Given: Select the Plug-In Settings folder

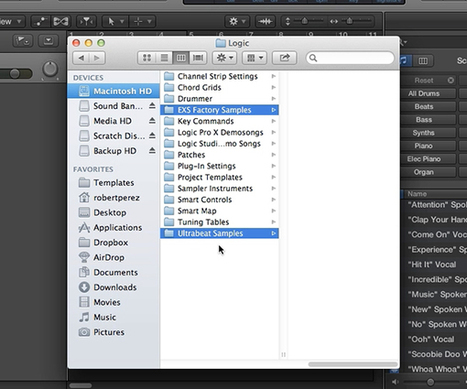Looking at the screenshot, I should tap(219, 166).
